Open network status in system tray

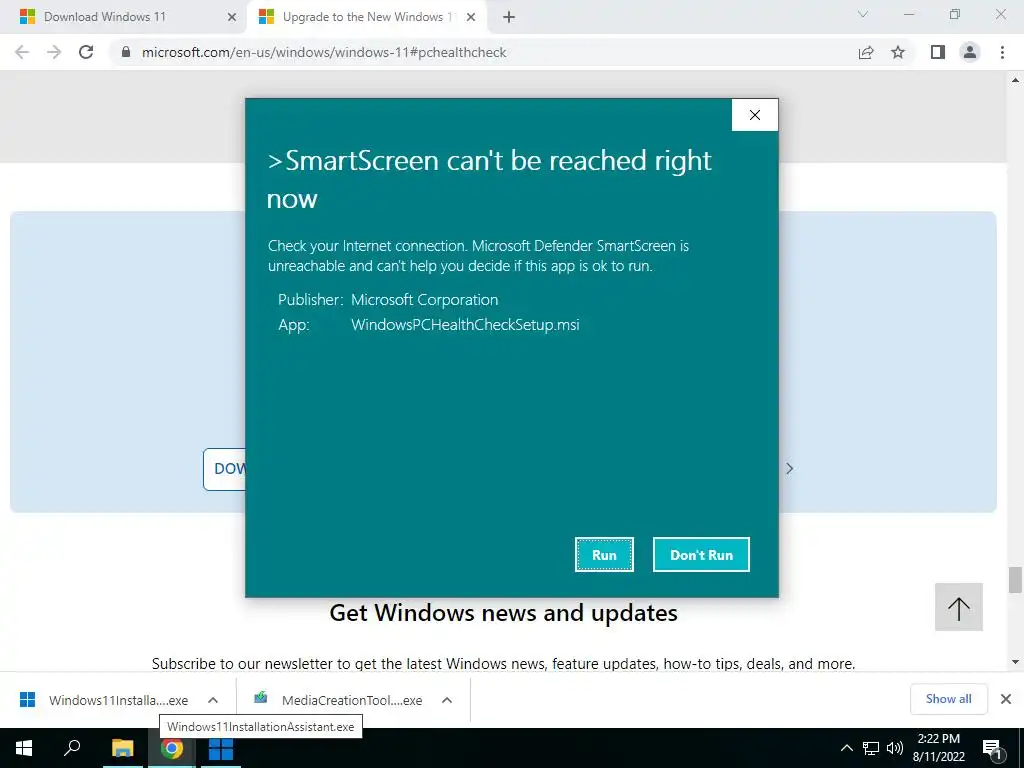[x=871, y=748]
